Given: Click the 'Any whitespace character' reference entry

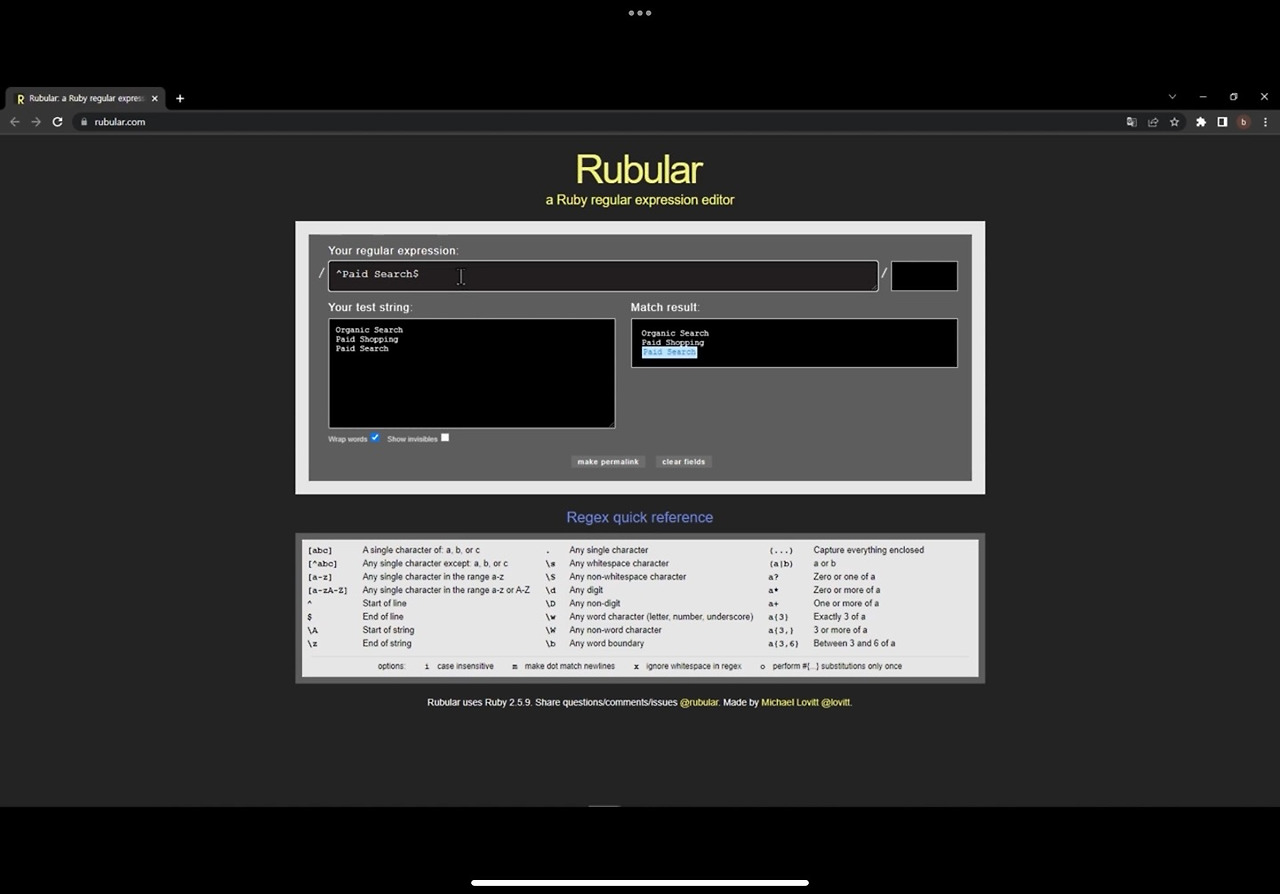Looking at the screenshot, I should tap(619, 563).
